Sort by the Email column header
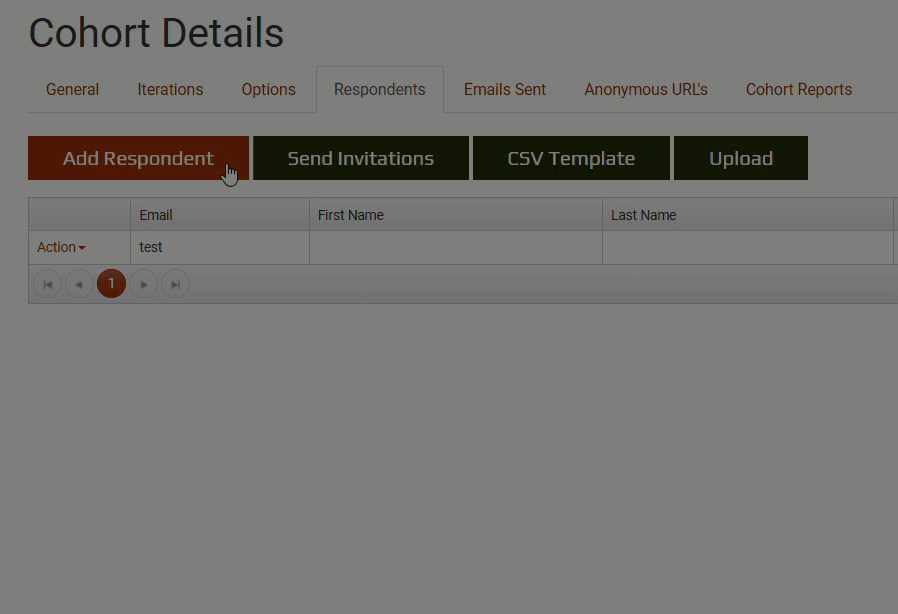Image resolution: width=898 pixels, height=614 pixels. pos(156,215)
